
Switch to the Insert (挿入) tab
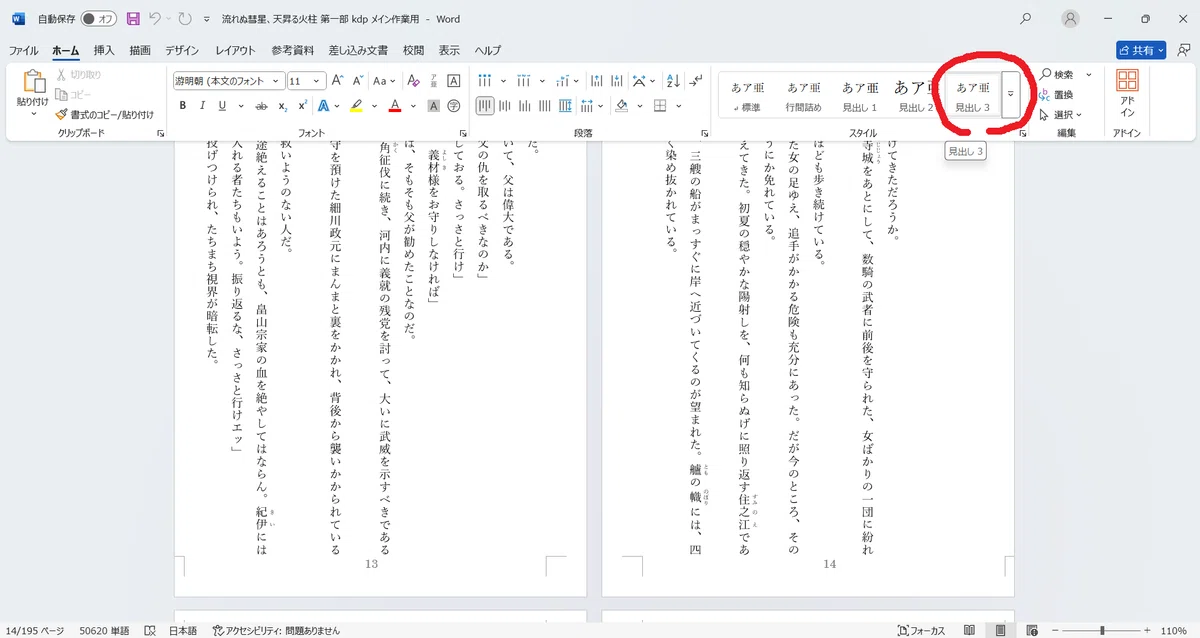click(104, 50)
